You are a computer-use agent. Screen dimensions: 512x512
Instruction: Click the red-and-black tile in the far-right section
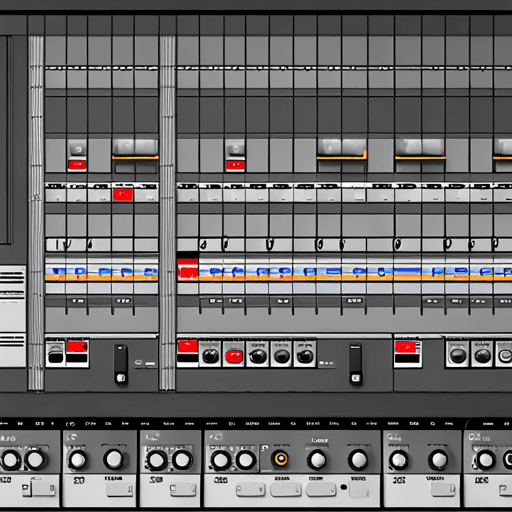(408, 354)
